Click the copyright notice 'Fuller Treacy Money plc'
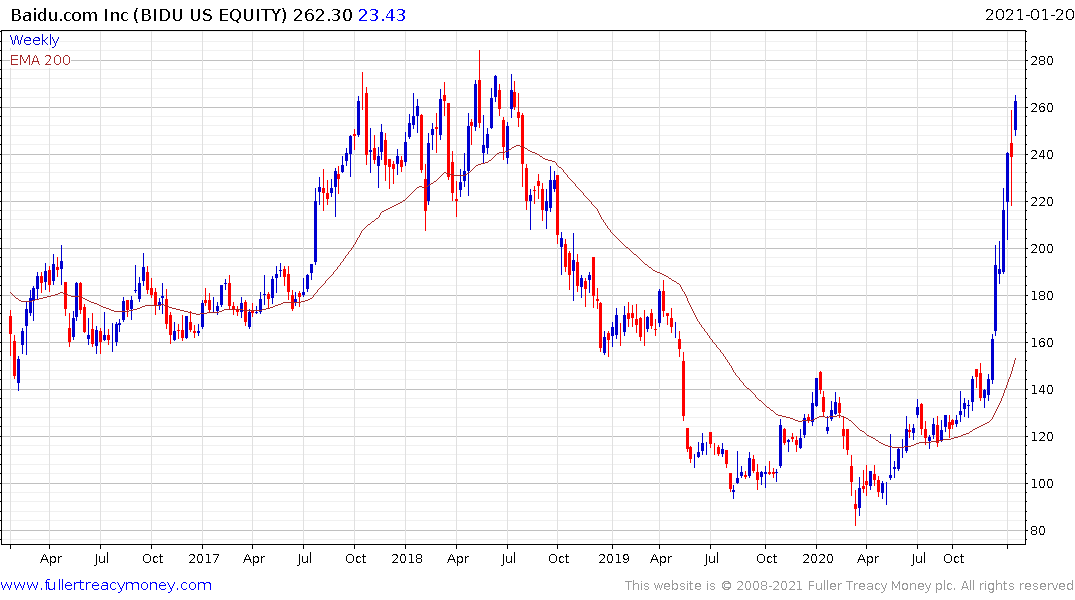Image resolution: width=1075 pixels, height=600 pixels. point(881,586)
